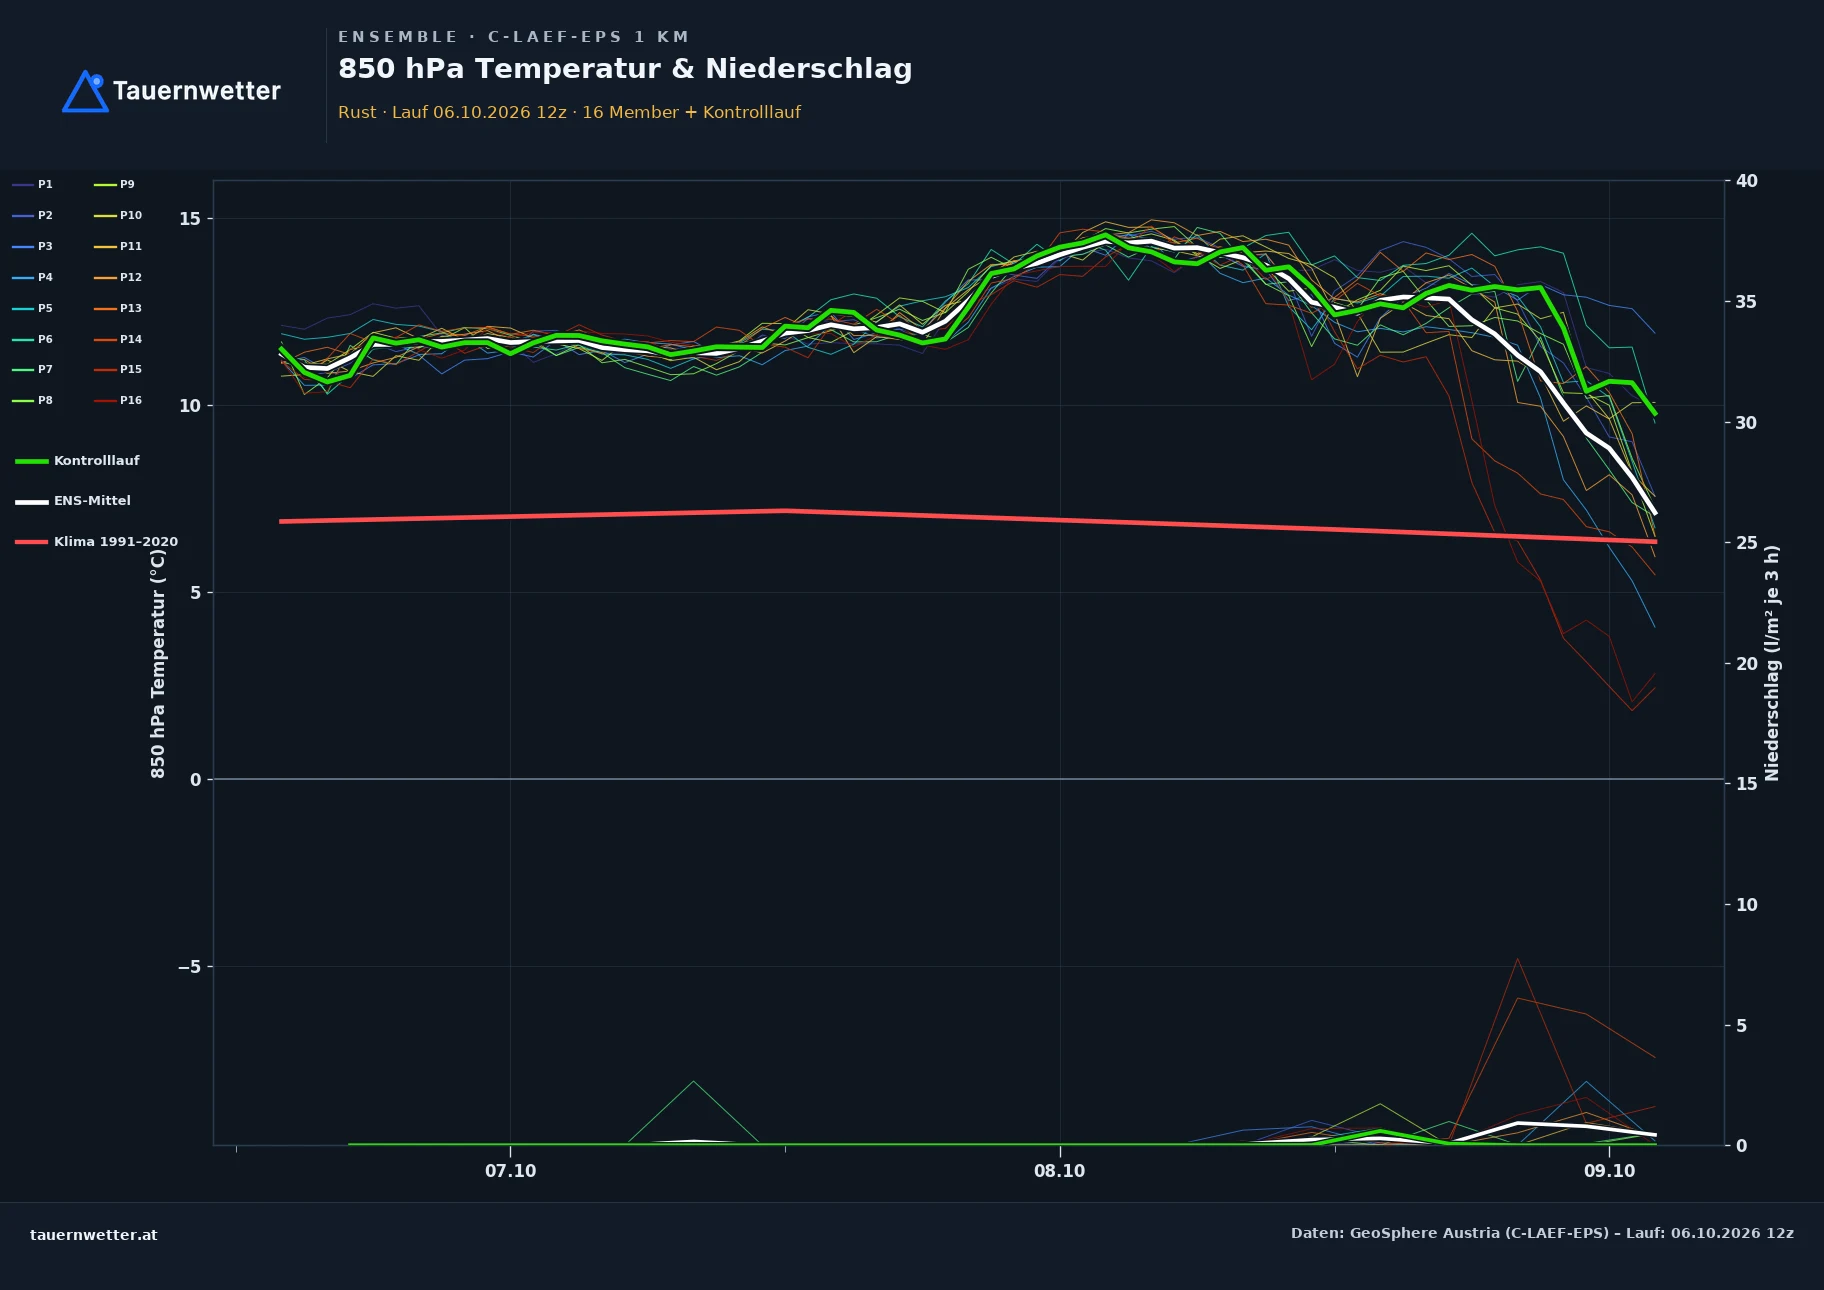Click the 40 tick on precipitation axis

[x=1747, y=181]
